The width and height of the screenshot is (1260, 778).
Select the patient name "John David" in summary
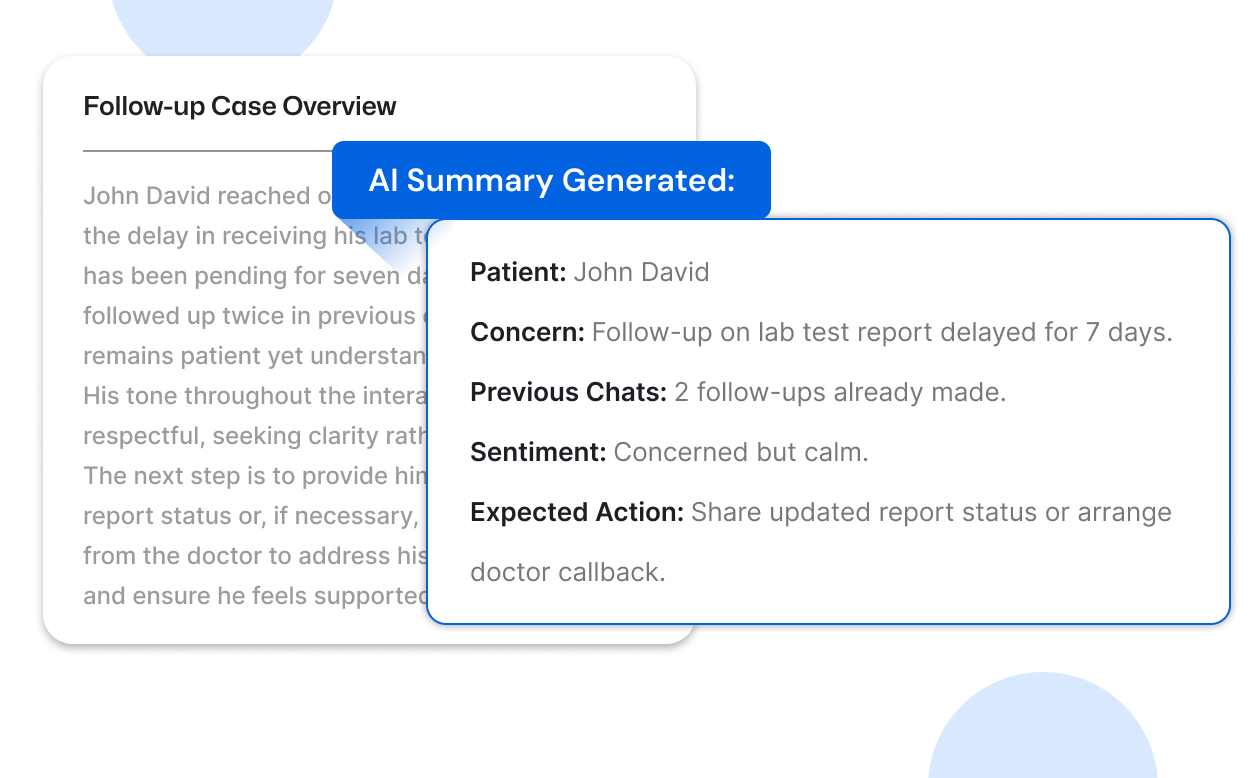click(641, 272)
